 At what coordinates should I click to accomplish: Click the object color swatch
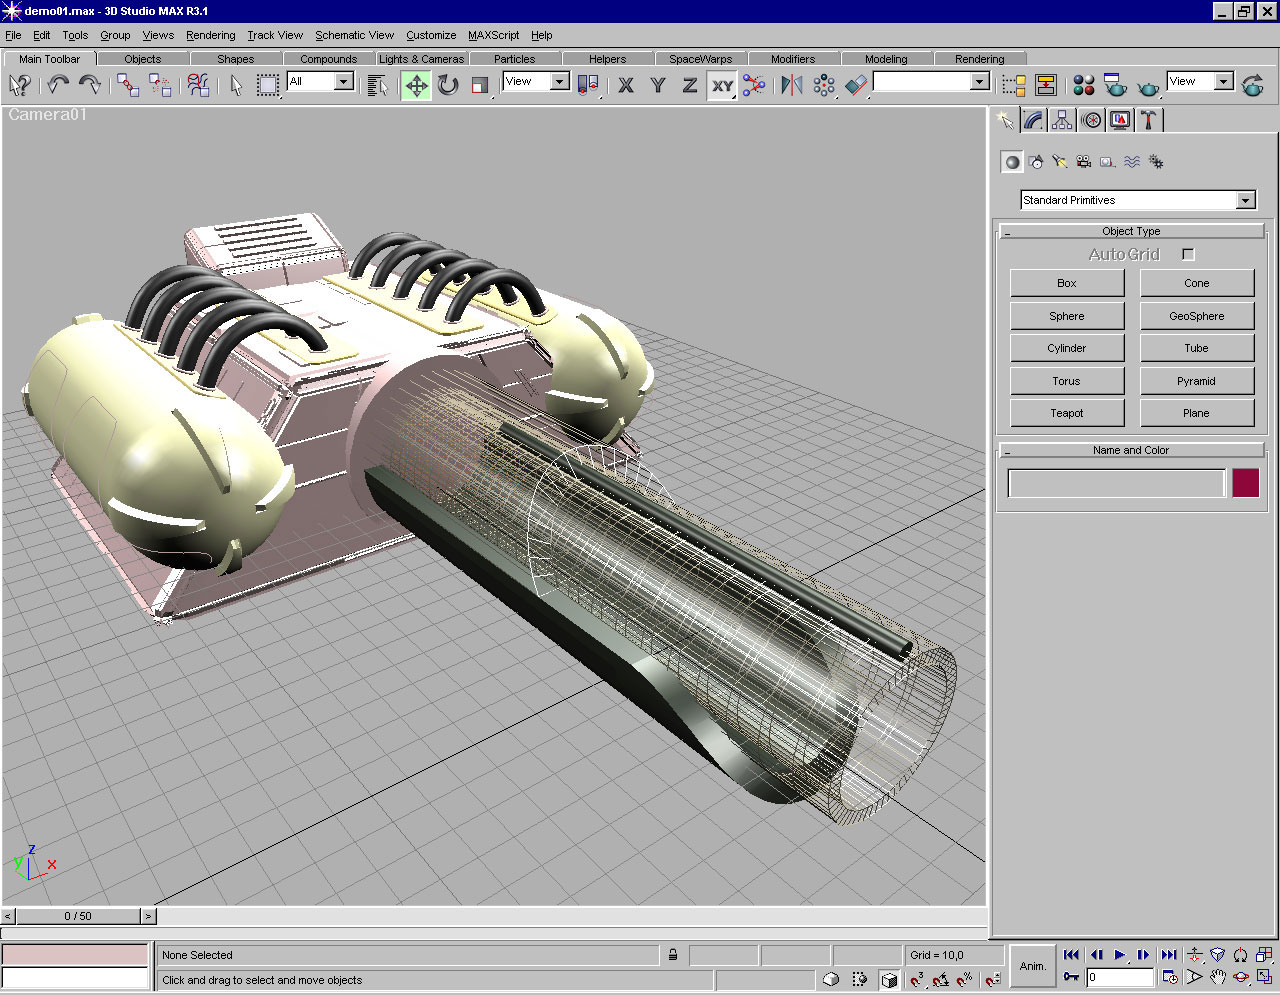coord(1245,483)
